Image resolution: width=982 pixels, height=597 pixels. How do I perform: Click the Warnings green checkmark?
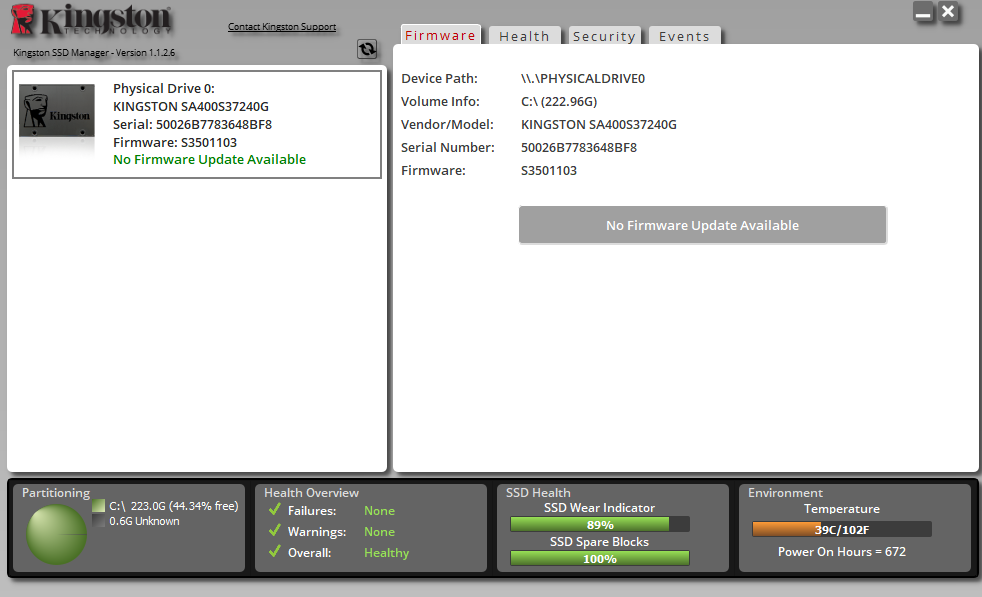tap(274, 531)
